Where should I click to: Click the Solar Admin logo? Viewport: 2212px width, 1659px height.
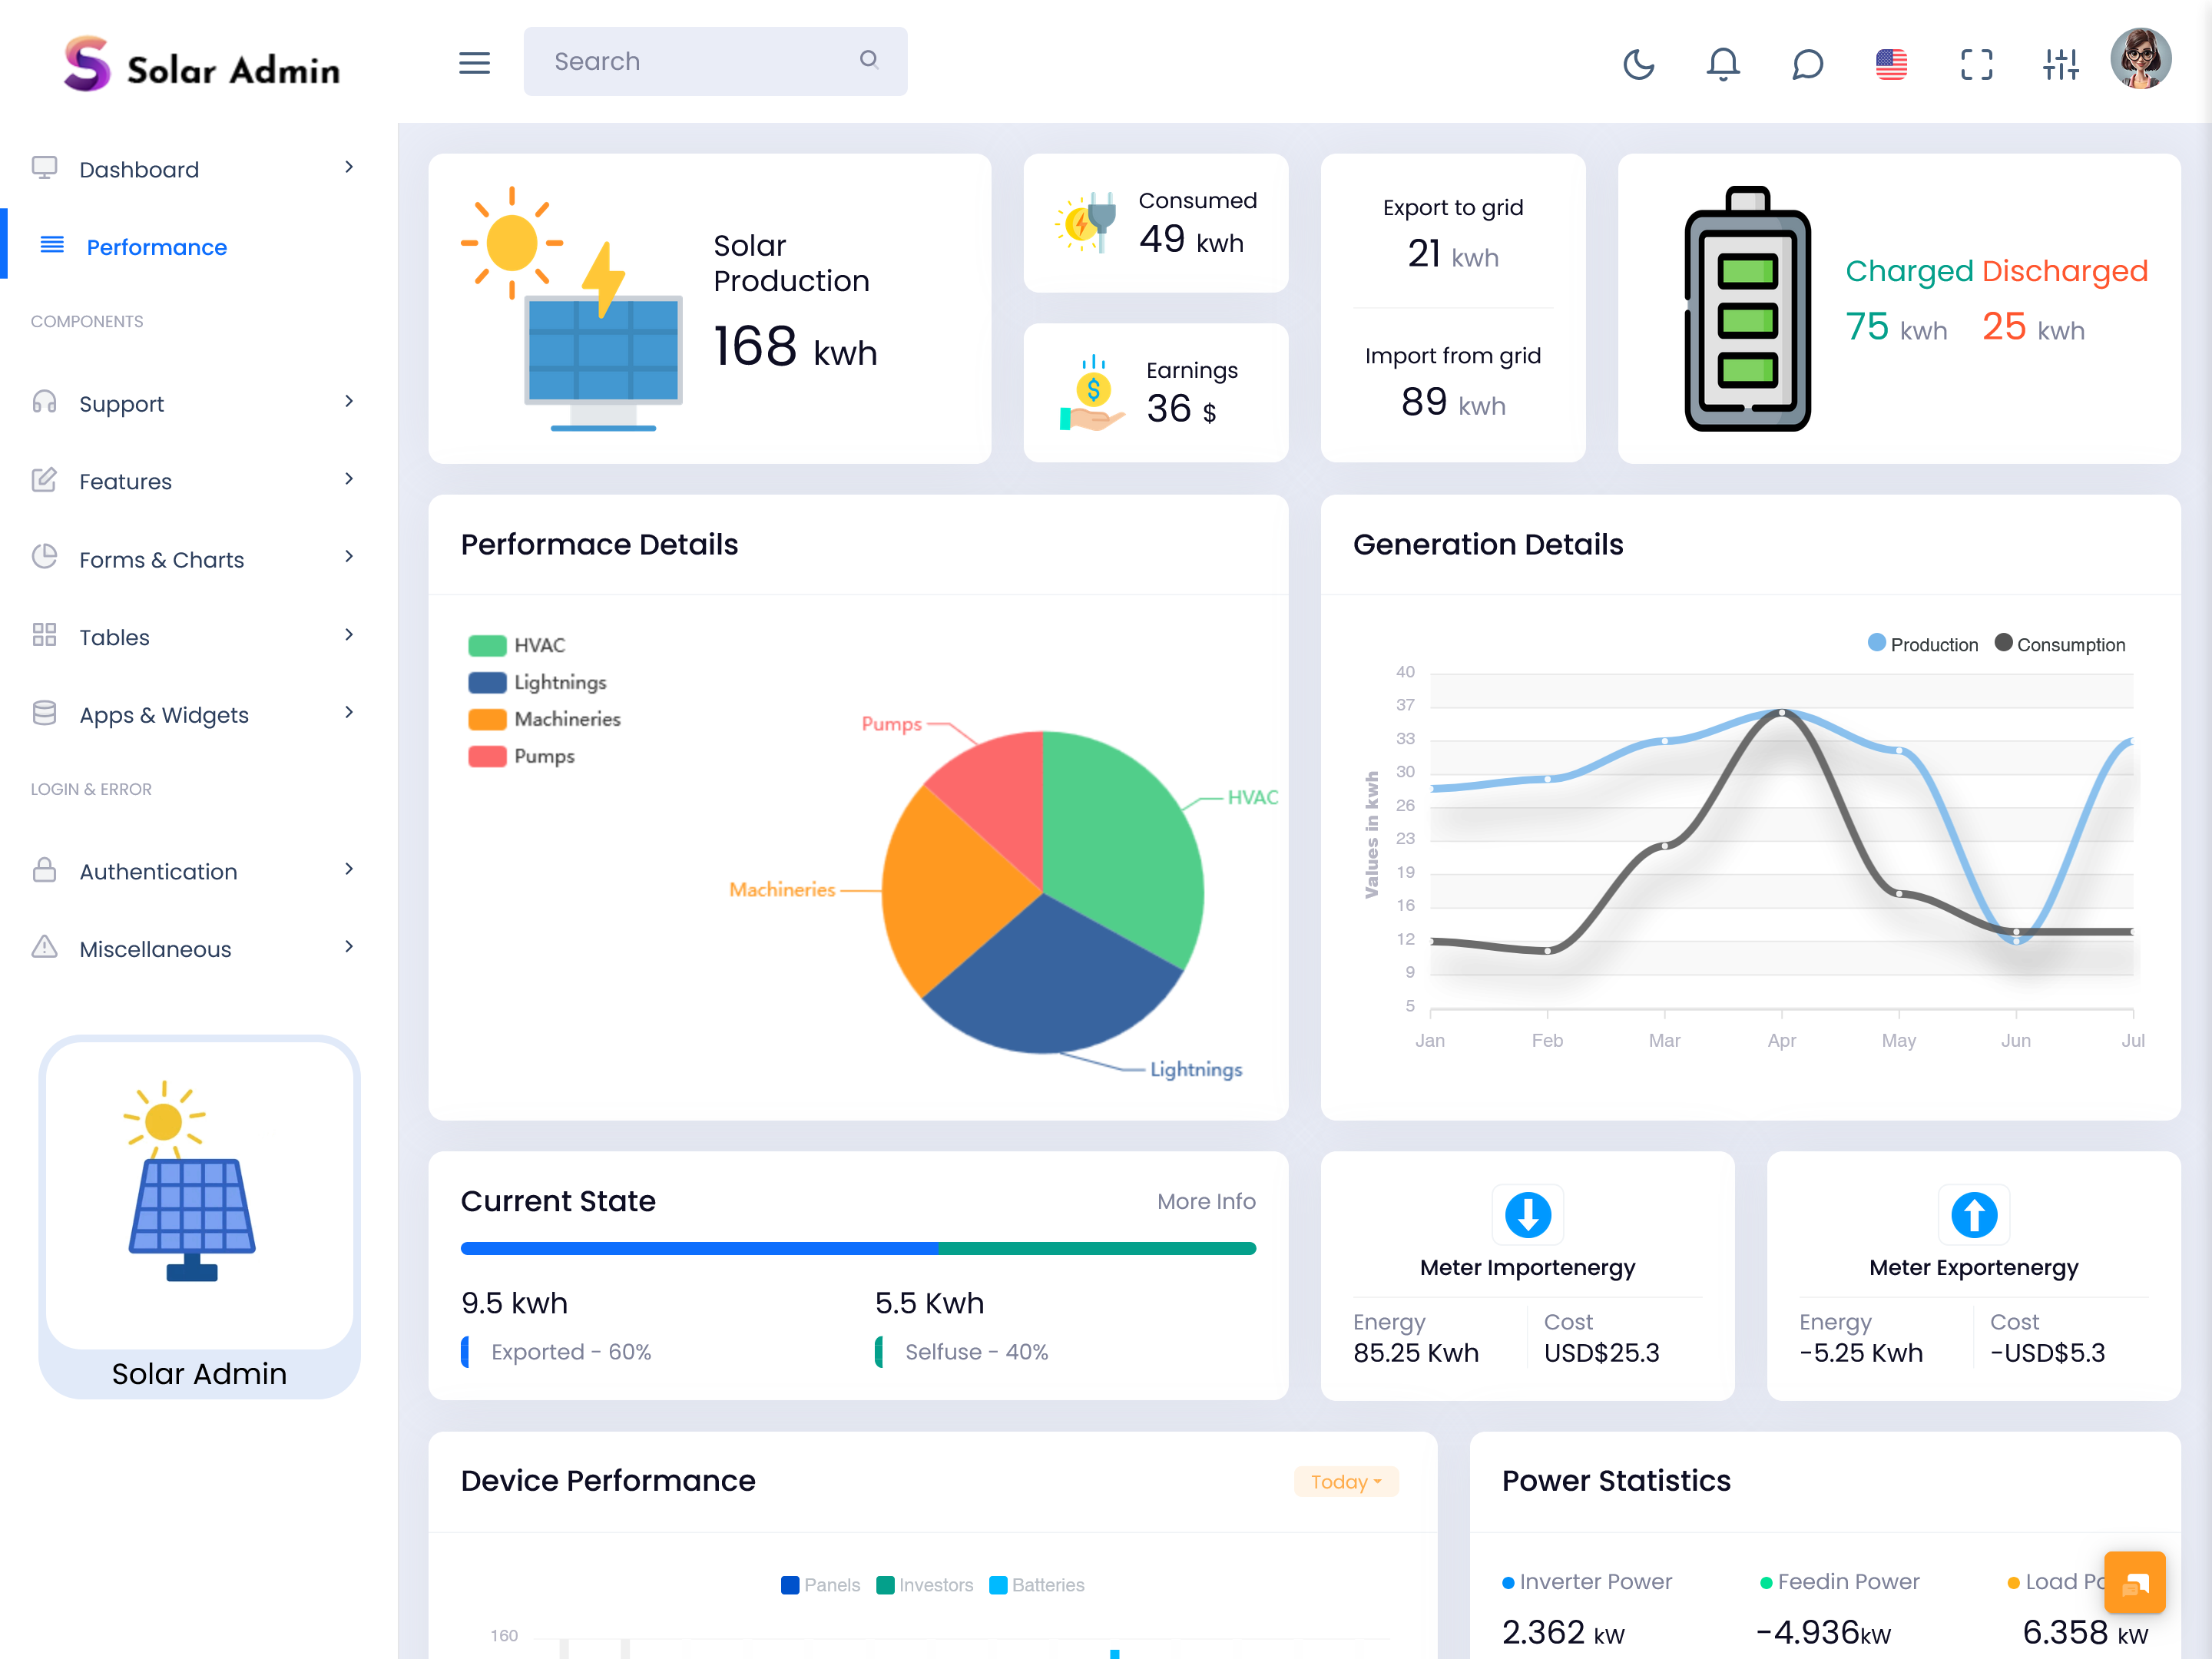click(202, 64)
